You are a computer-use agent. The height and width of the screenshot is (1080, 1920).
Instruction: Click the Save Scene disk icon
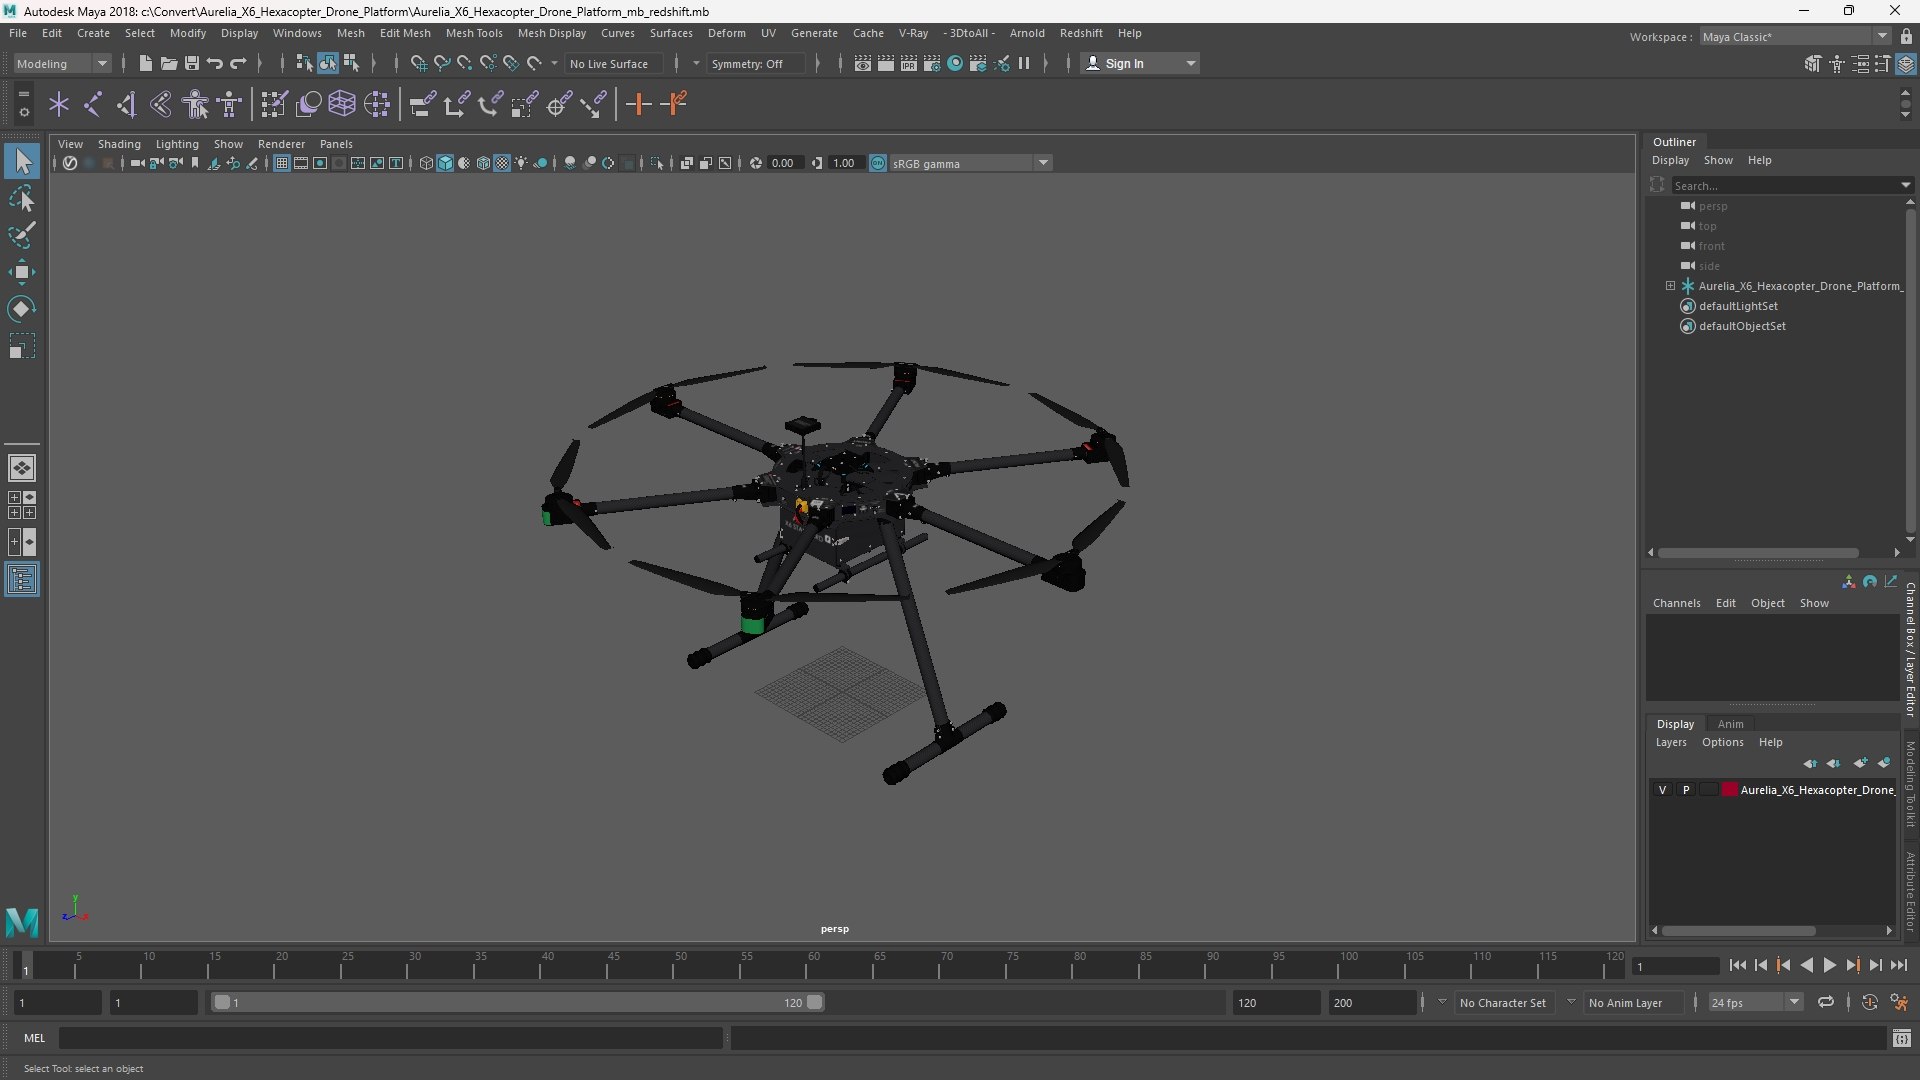click(191, 63)
